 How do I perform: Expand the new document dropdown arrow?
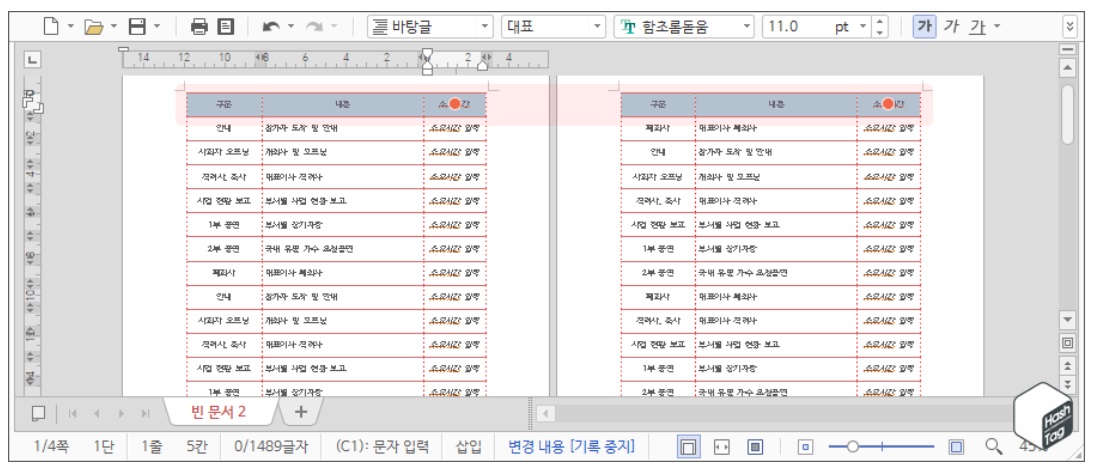[x=70, y=27]
